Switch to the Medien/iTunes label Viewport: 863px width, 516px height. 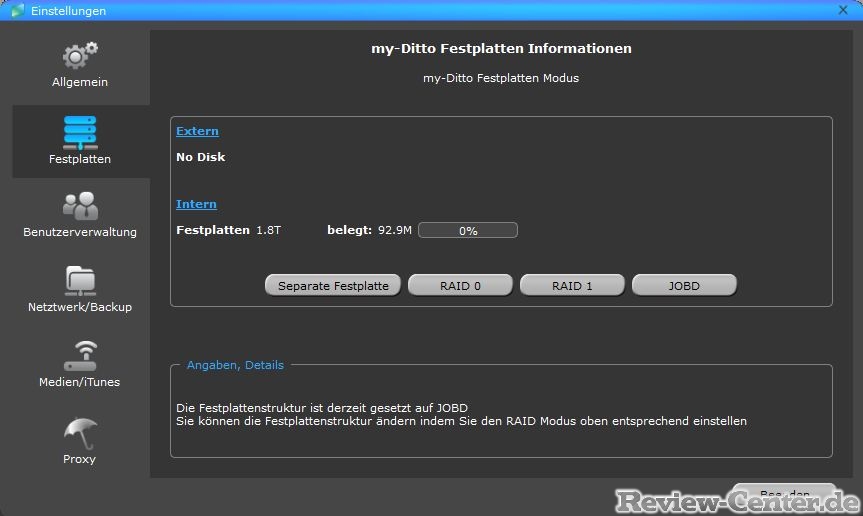79,382
